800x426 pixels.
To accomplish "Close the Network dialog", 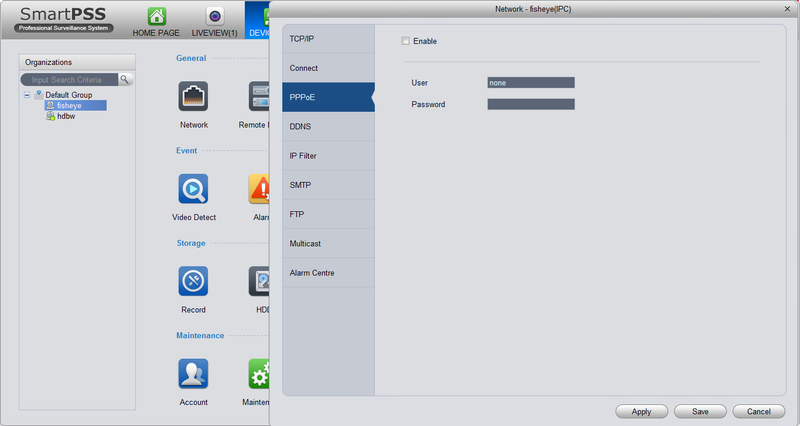I will click(787, 9).
